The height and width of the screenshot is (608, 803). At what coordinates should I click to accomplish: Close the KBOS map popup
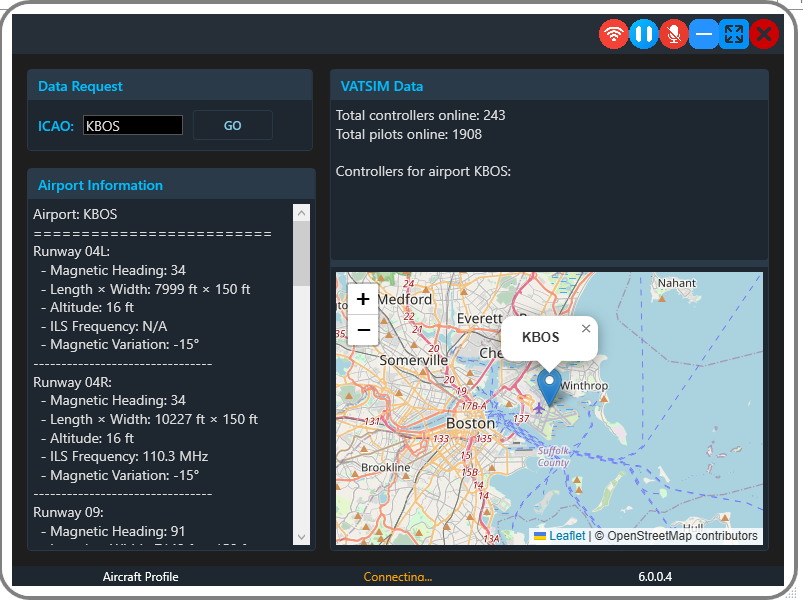[x=586, y=329]
